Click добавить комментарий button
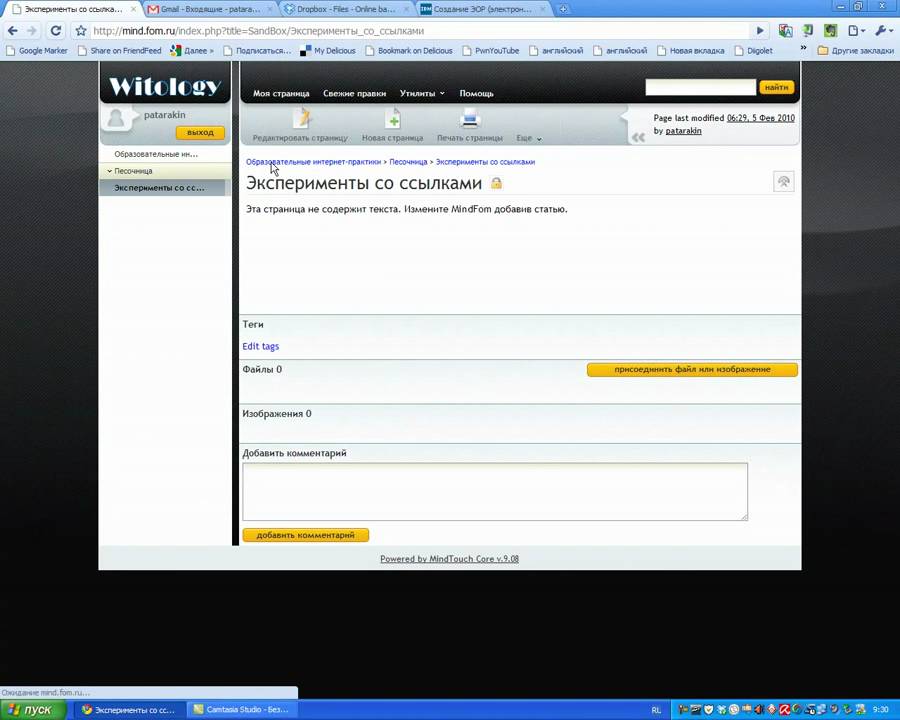 [x=305, y=535]
